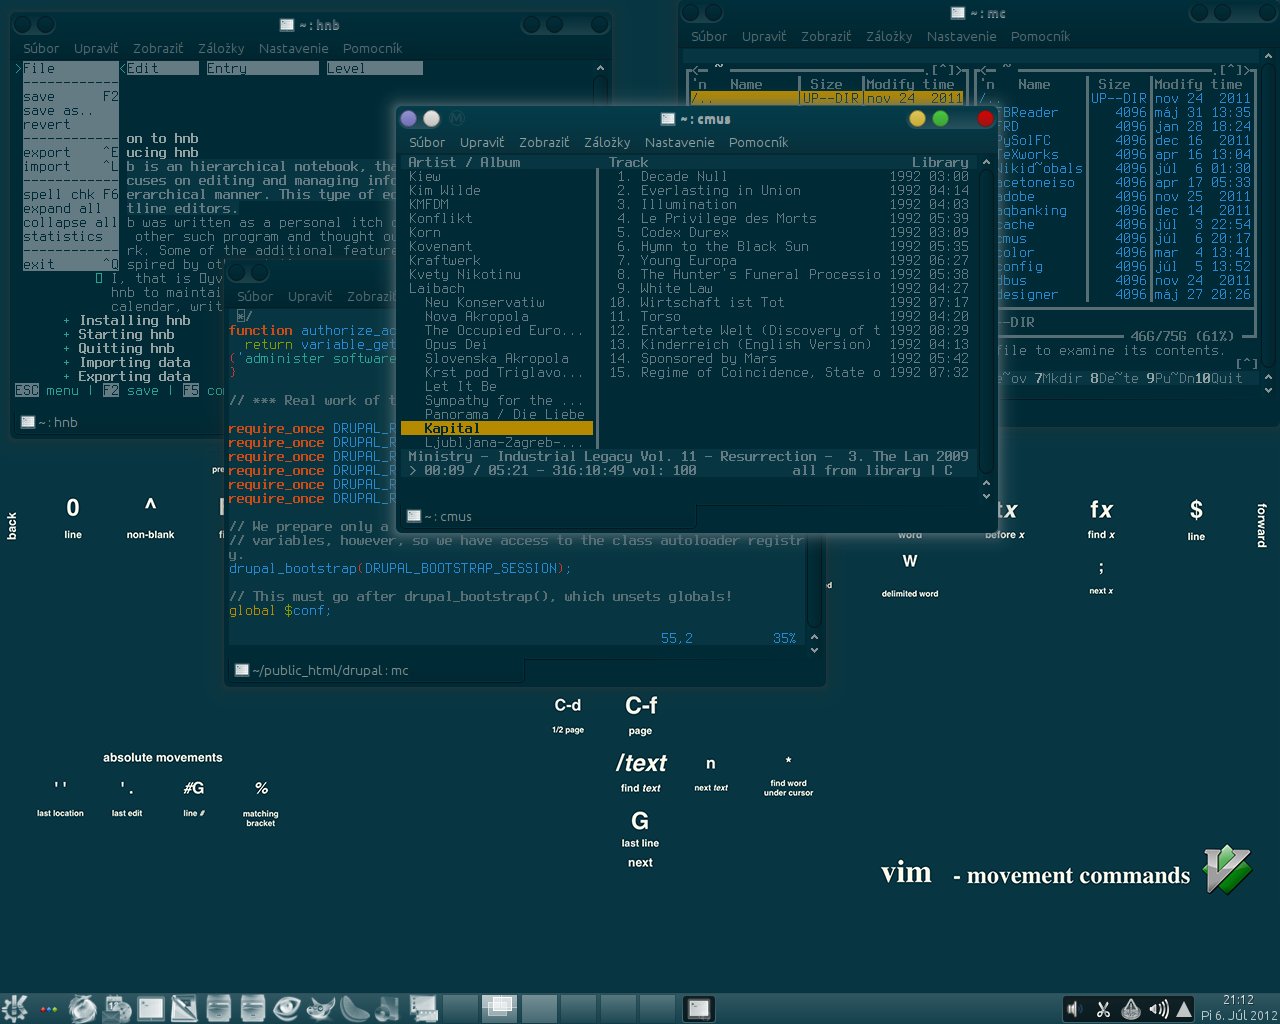Open Súbor menu in cmus window
The height and width of the screenshot is (1024, 1280).
coord(427,142)
